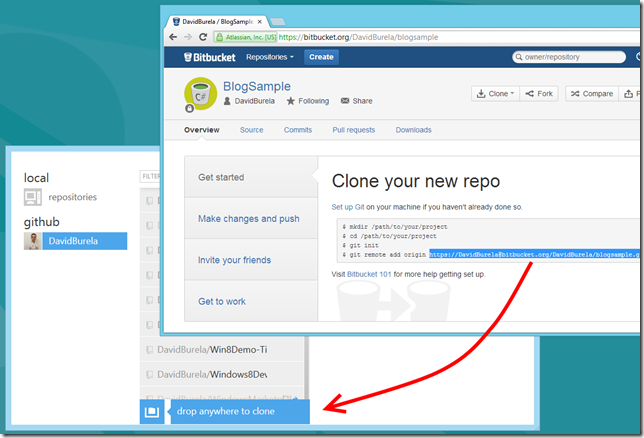This screenshot has width=644, height=438.
Task: Select the Get started step
Action: 251,177
